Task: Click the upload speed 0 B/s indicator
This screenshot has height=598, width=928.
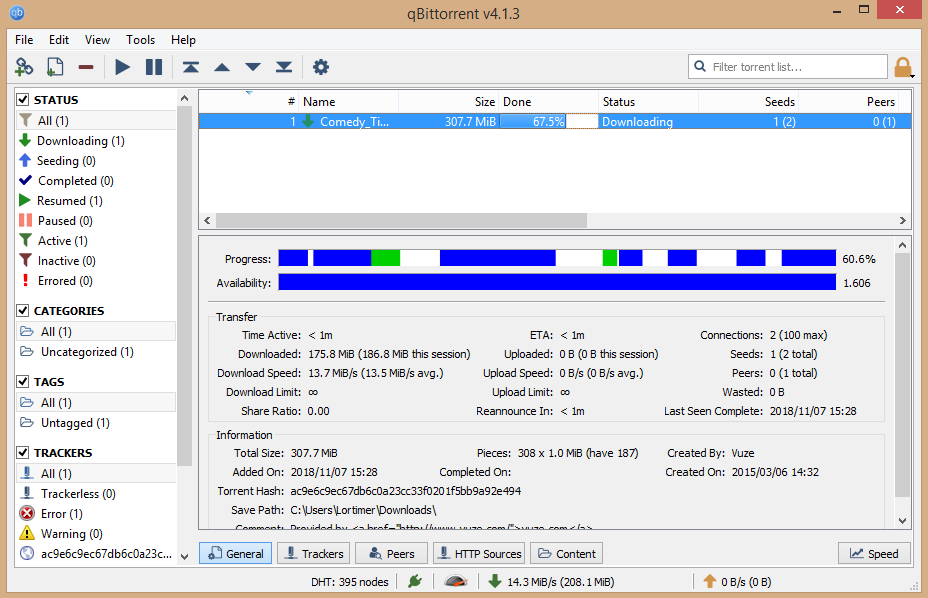Action: click(737, 582)
